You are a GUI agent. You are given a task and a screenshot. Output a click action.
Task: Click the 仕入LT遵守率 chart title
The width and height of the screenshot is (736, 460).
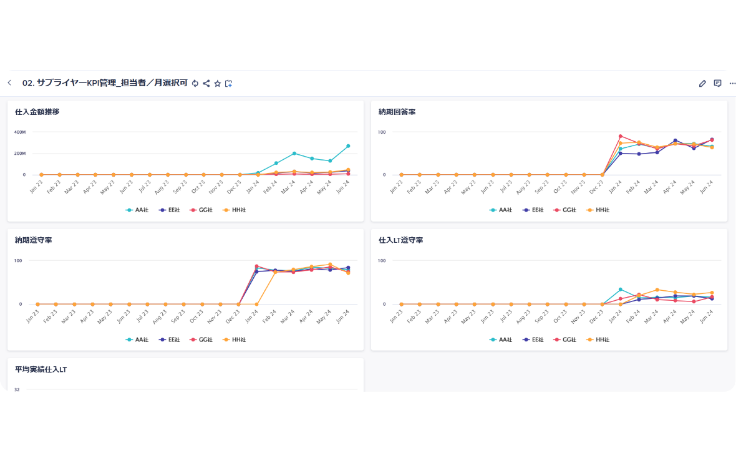401,240
